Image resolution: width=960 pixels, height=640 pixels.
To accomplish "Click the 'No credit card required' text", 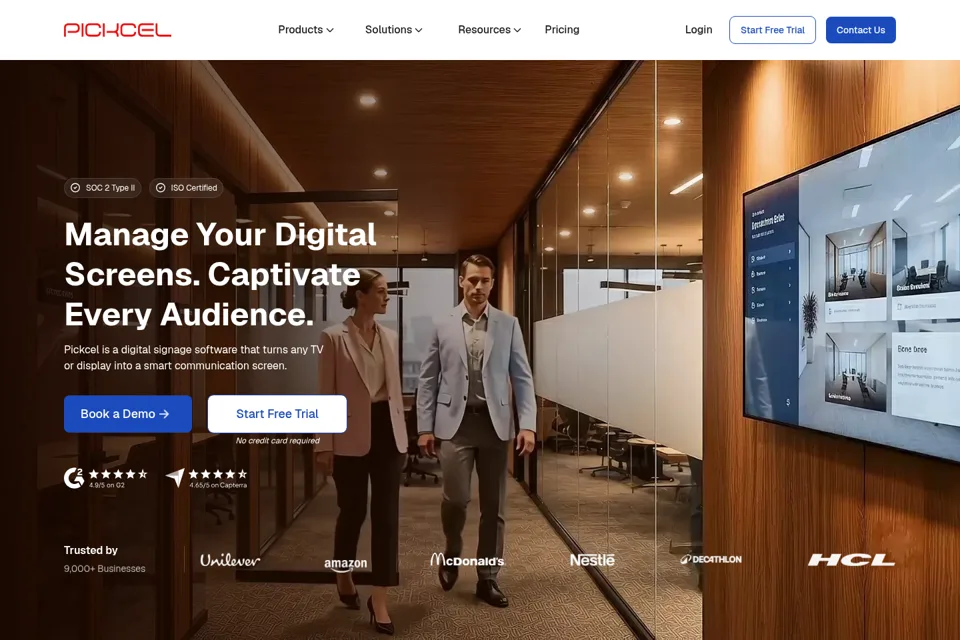I will coord(277,440).
